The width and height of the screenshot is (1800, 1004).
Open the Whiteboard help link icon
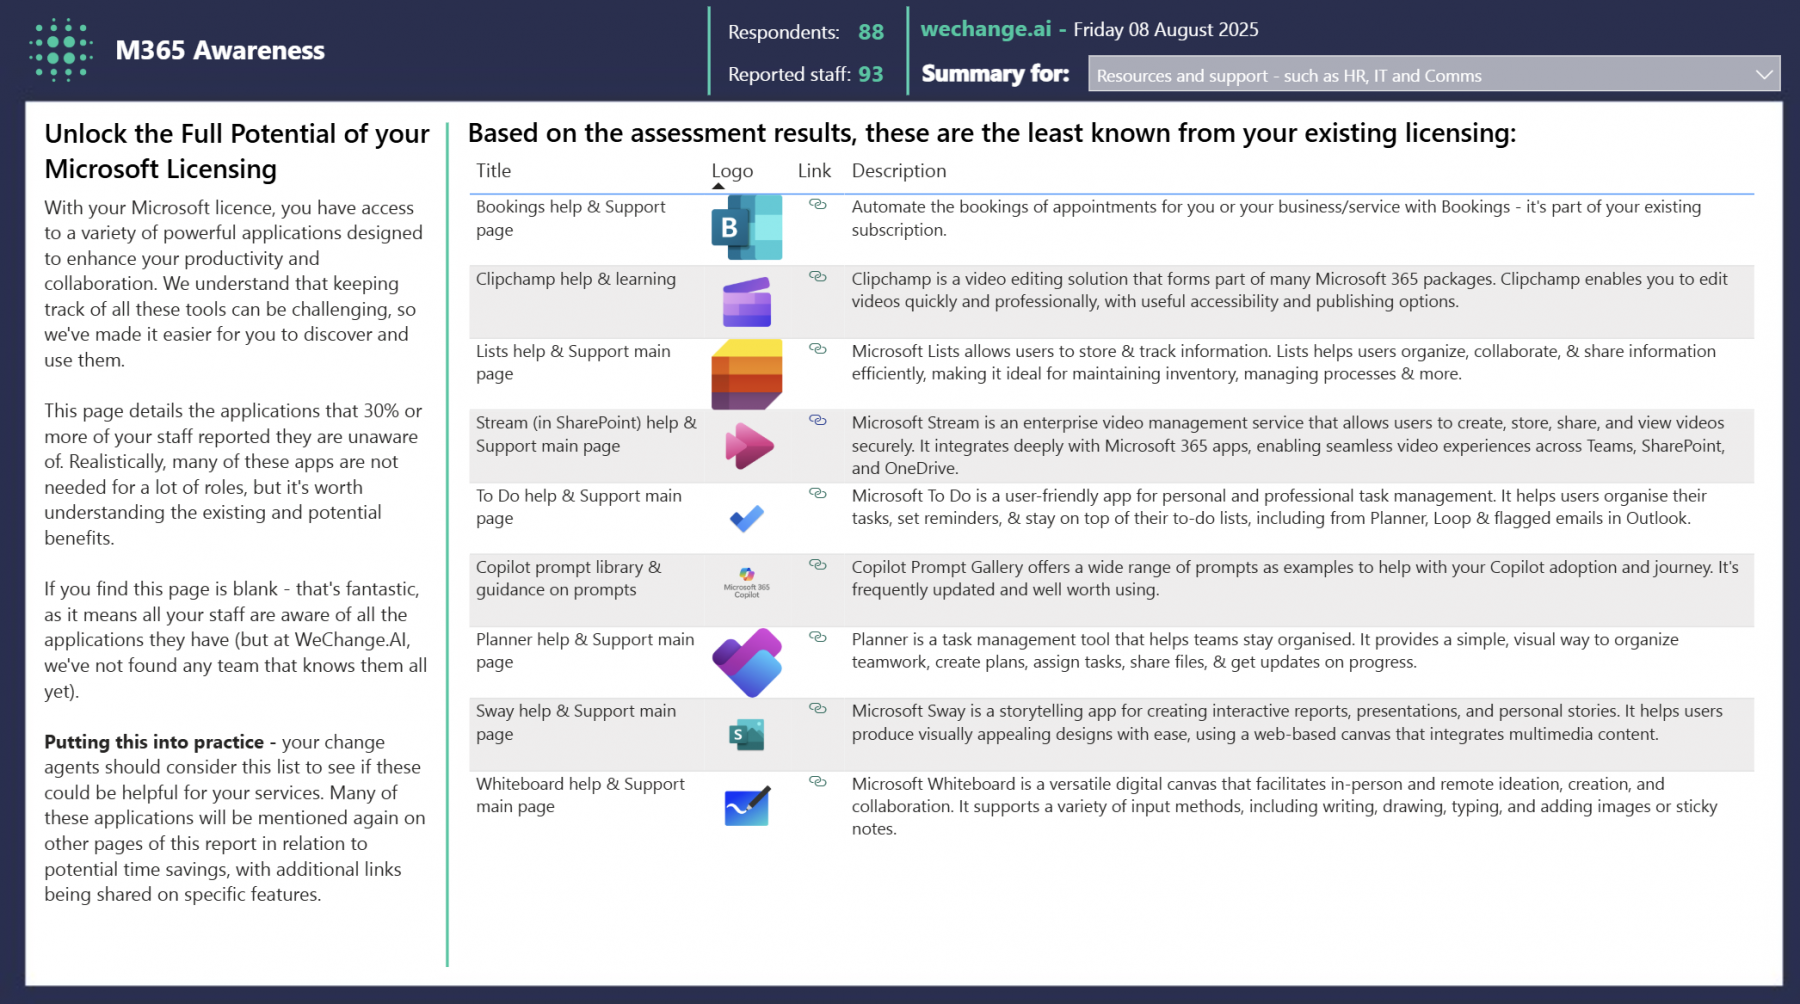click(817, 782)
